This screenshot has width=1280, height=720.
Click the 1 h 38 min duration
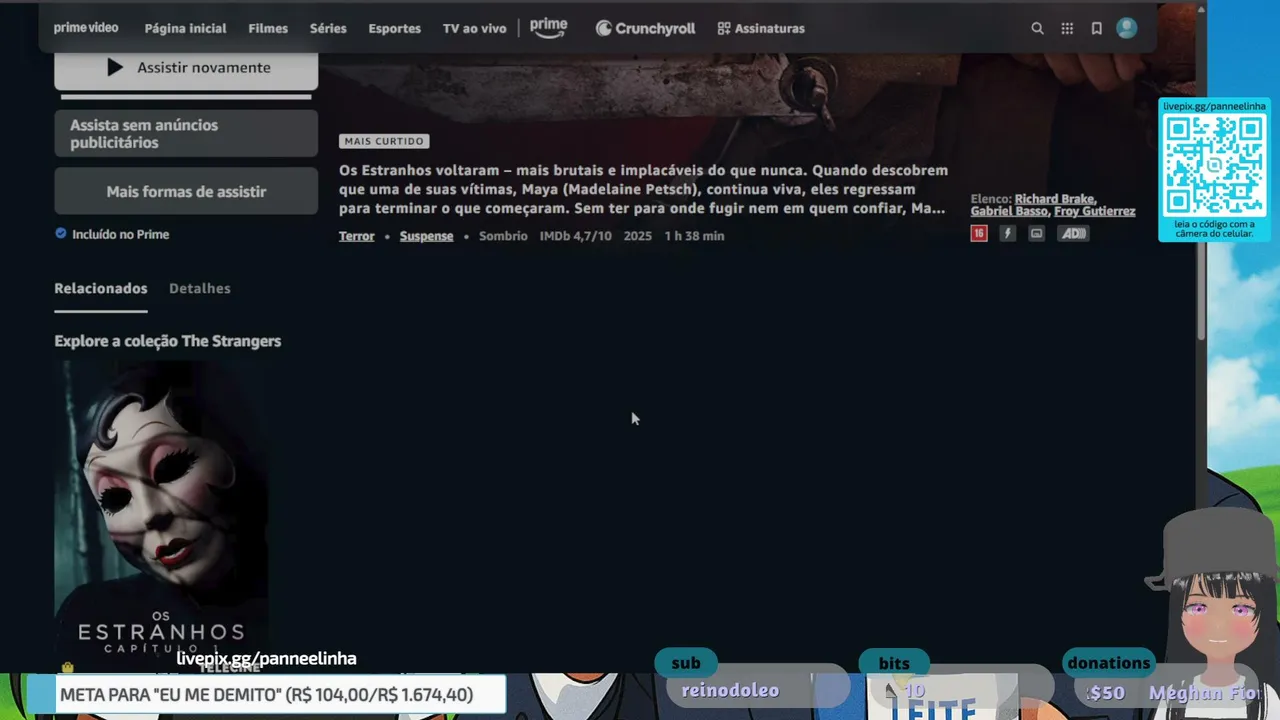tap(694, 236)
